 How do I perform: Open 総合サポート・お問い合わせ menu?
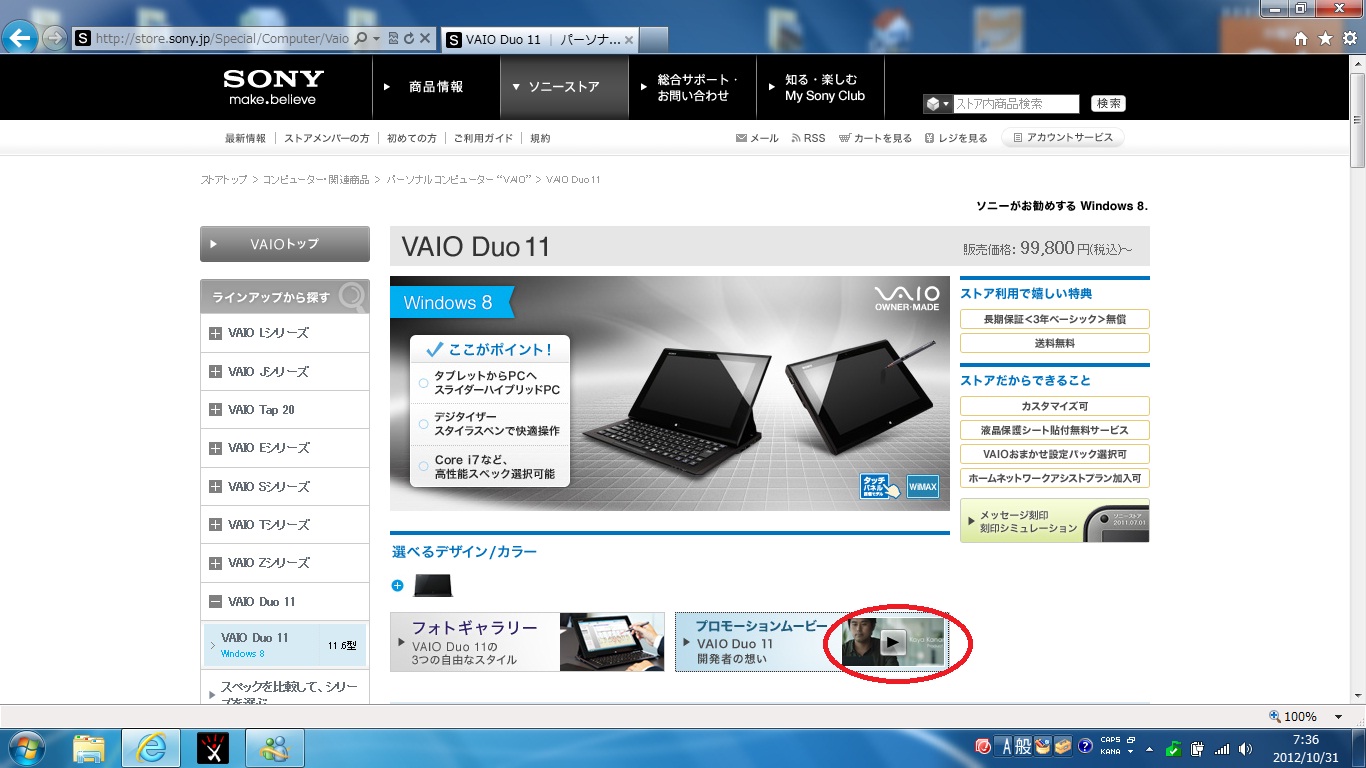(692, 87)
